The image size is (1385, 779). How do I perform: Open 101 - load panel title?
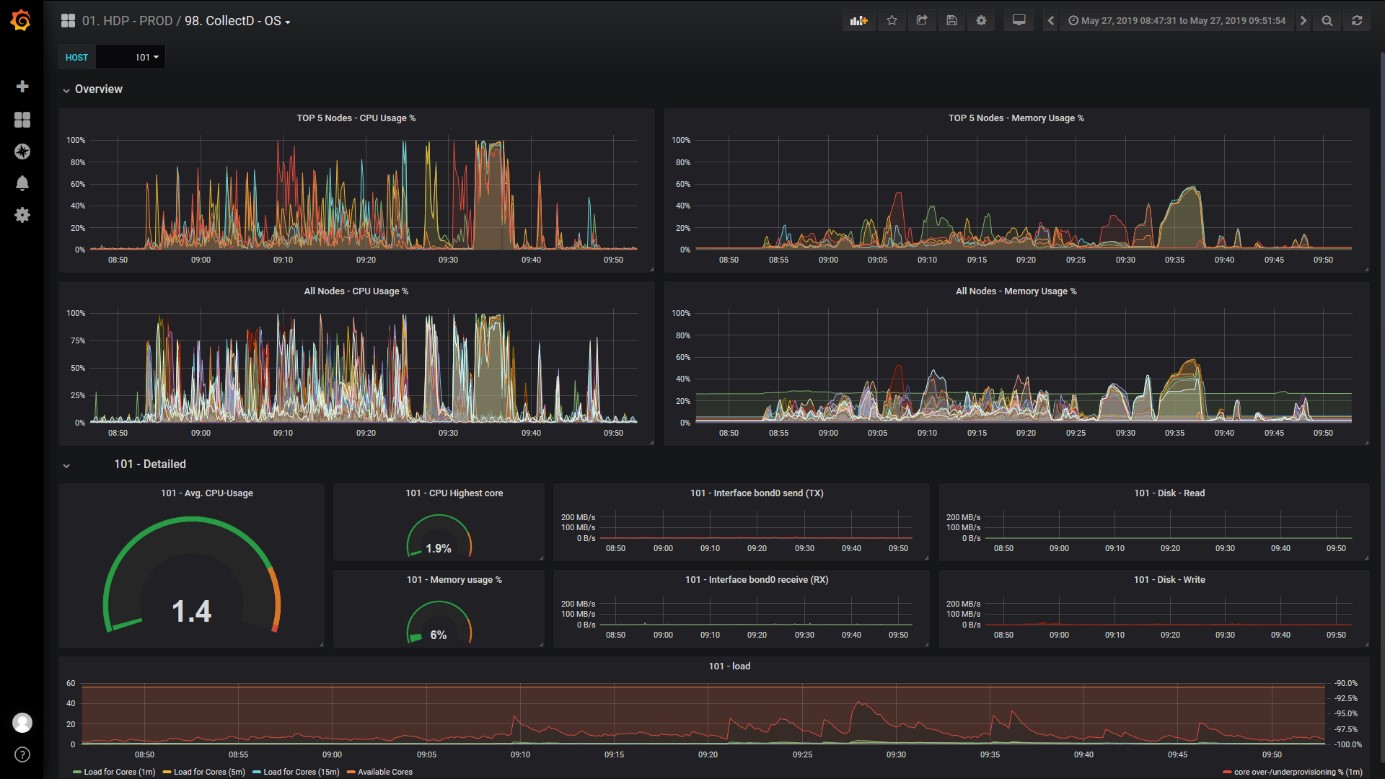[x=729, y=666]
